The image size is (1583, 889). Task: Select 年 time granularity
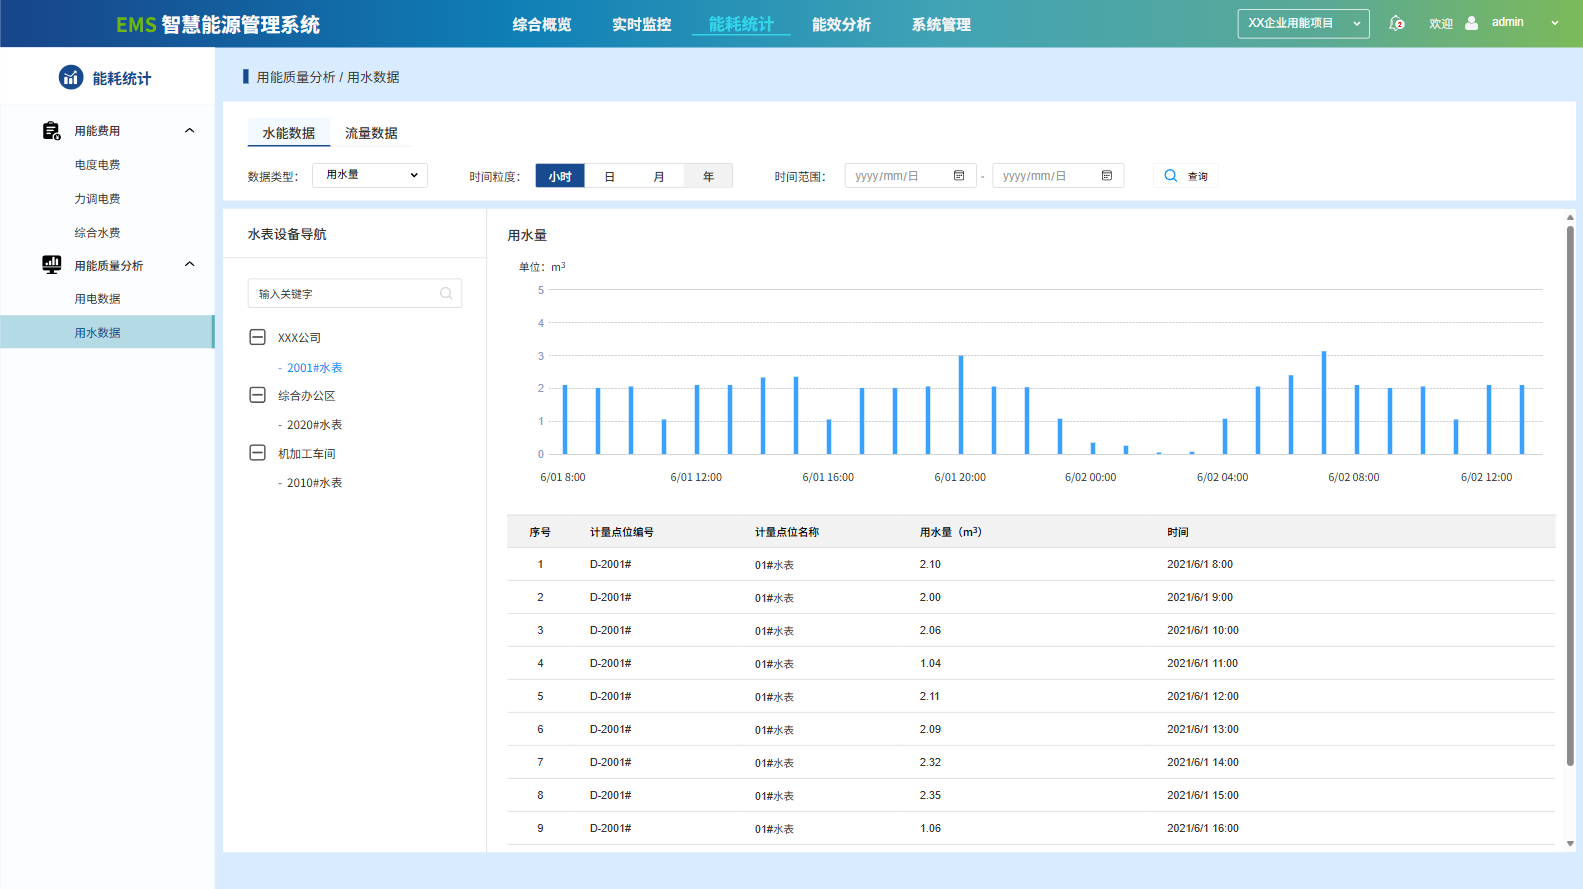tap(708, 176)
